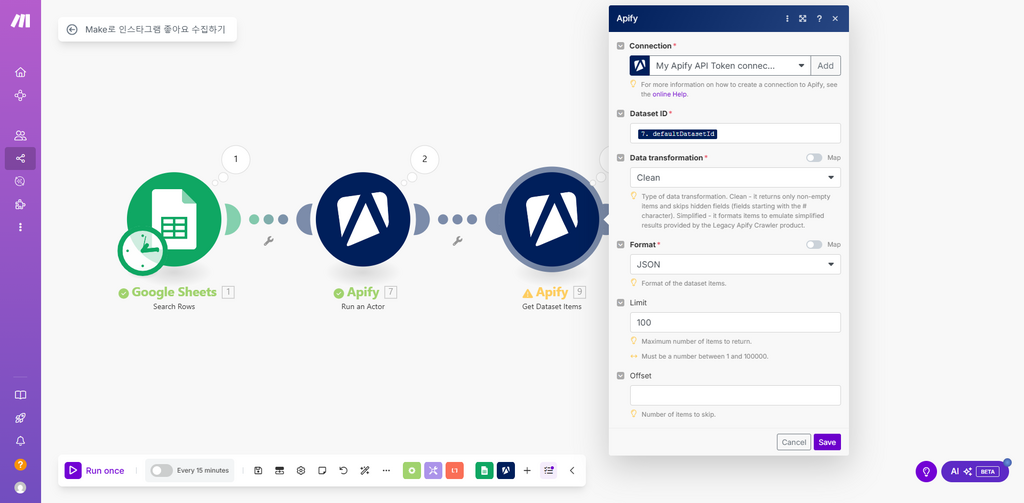The image size is (1024, 503).
Task: Toggle the Connection field checkbox
Action: (x=620, y=46)
